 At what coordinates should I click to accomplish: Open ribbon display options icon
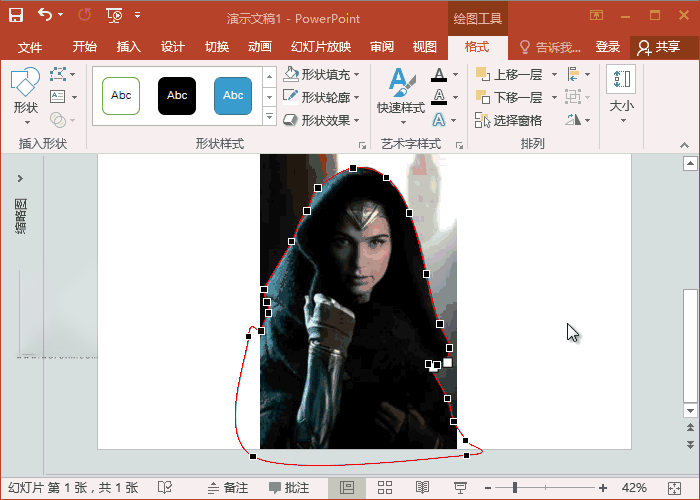pos(596,15)
